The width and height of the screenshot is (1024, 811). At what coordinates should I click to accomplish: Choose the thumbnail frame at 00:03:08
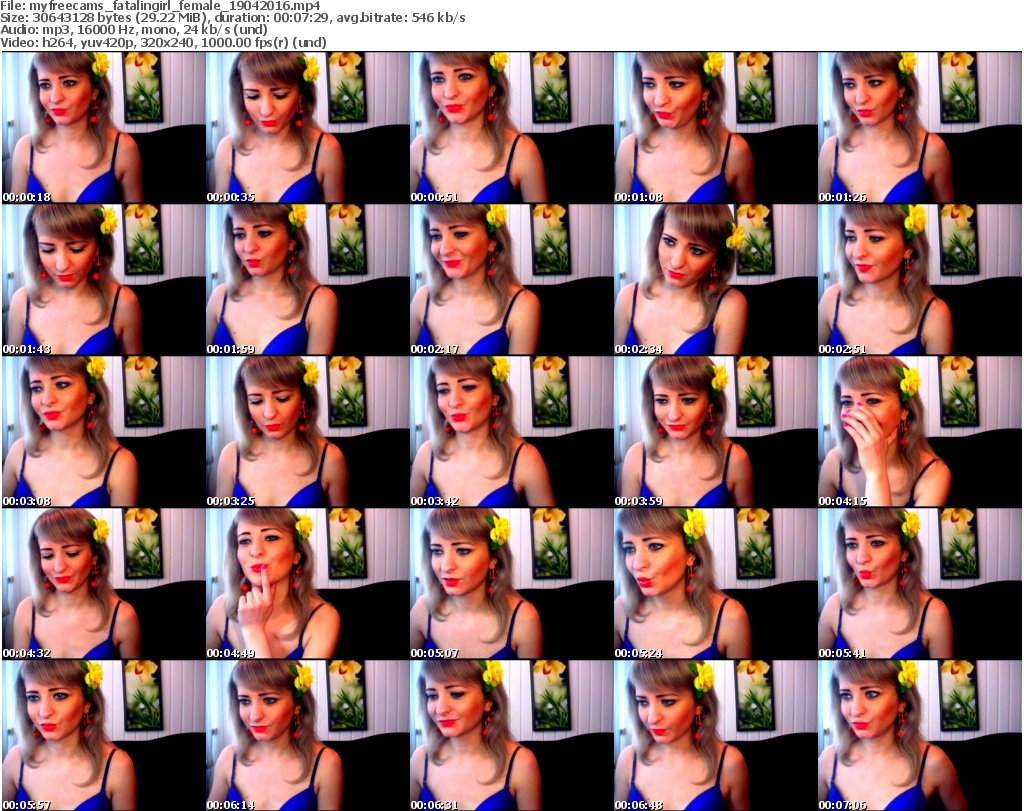(104, 432)
